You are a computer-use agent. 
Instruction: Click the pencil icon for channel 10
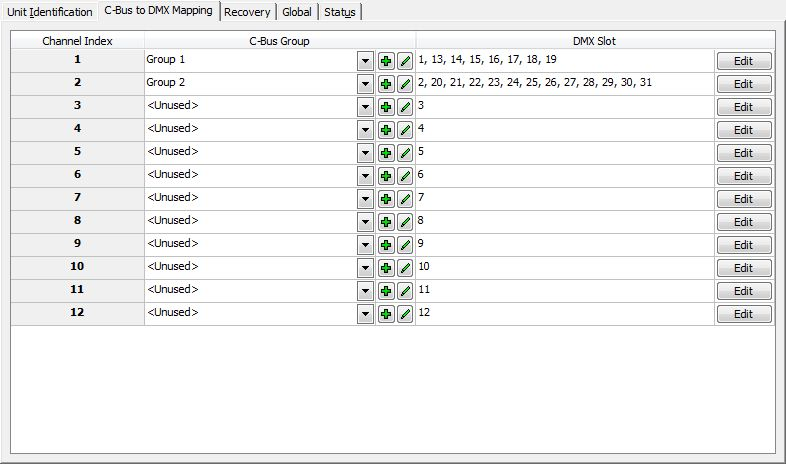click(405, 268)
